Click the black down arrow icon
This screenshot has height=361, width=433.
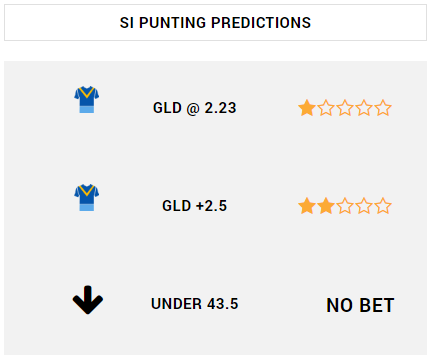88,300
